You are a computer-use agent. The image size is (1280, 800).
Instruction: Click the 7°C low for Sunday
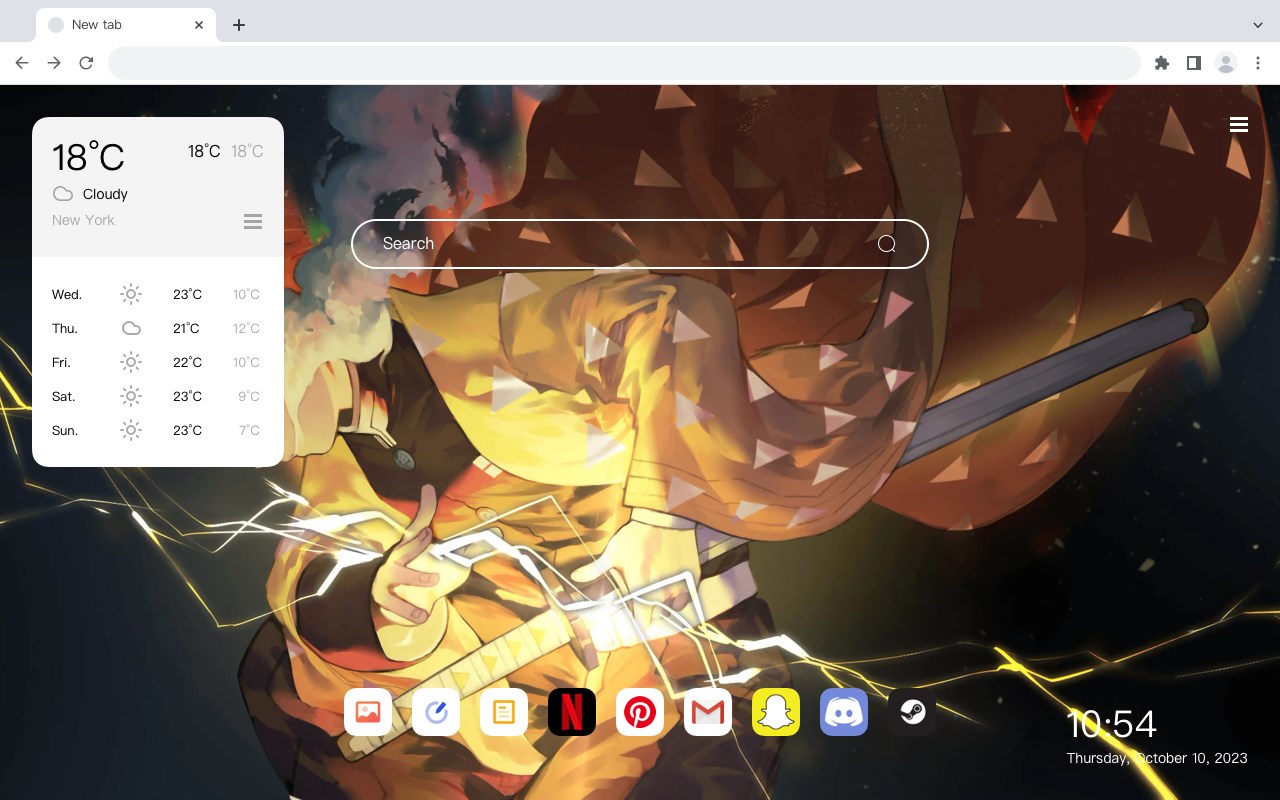(249, 430)
